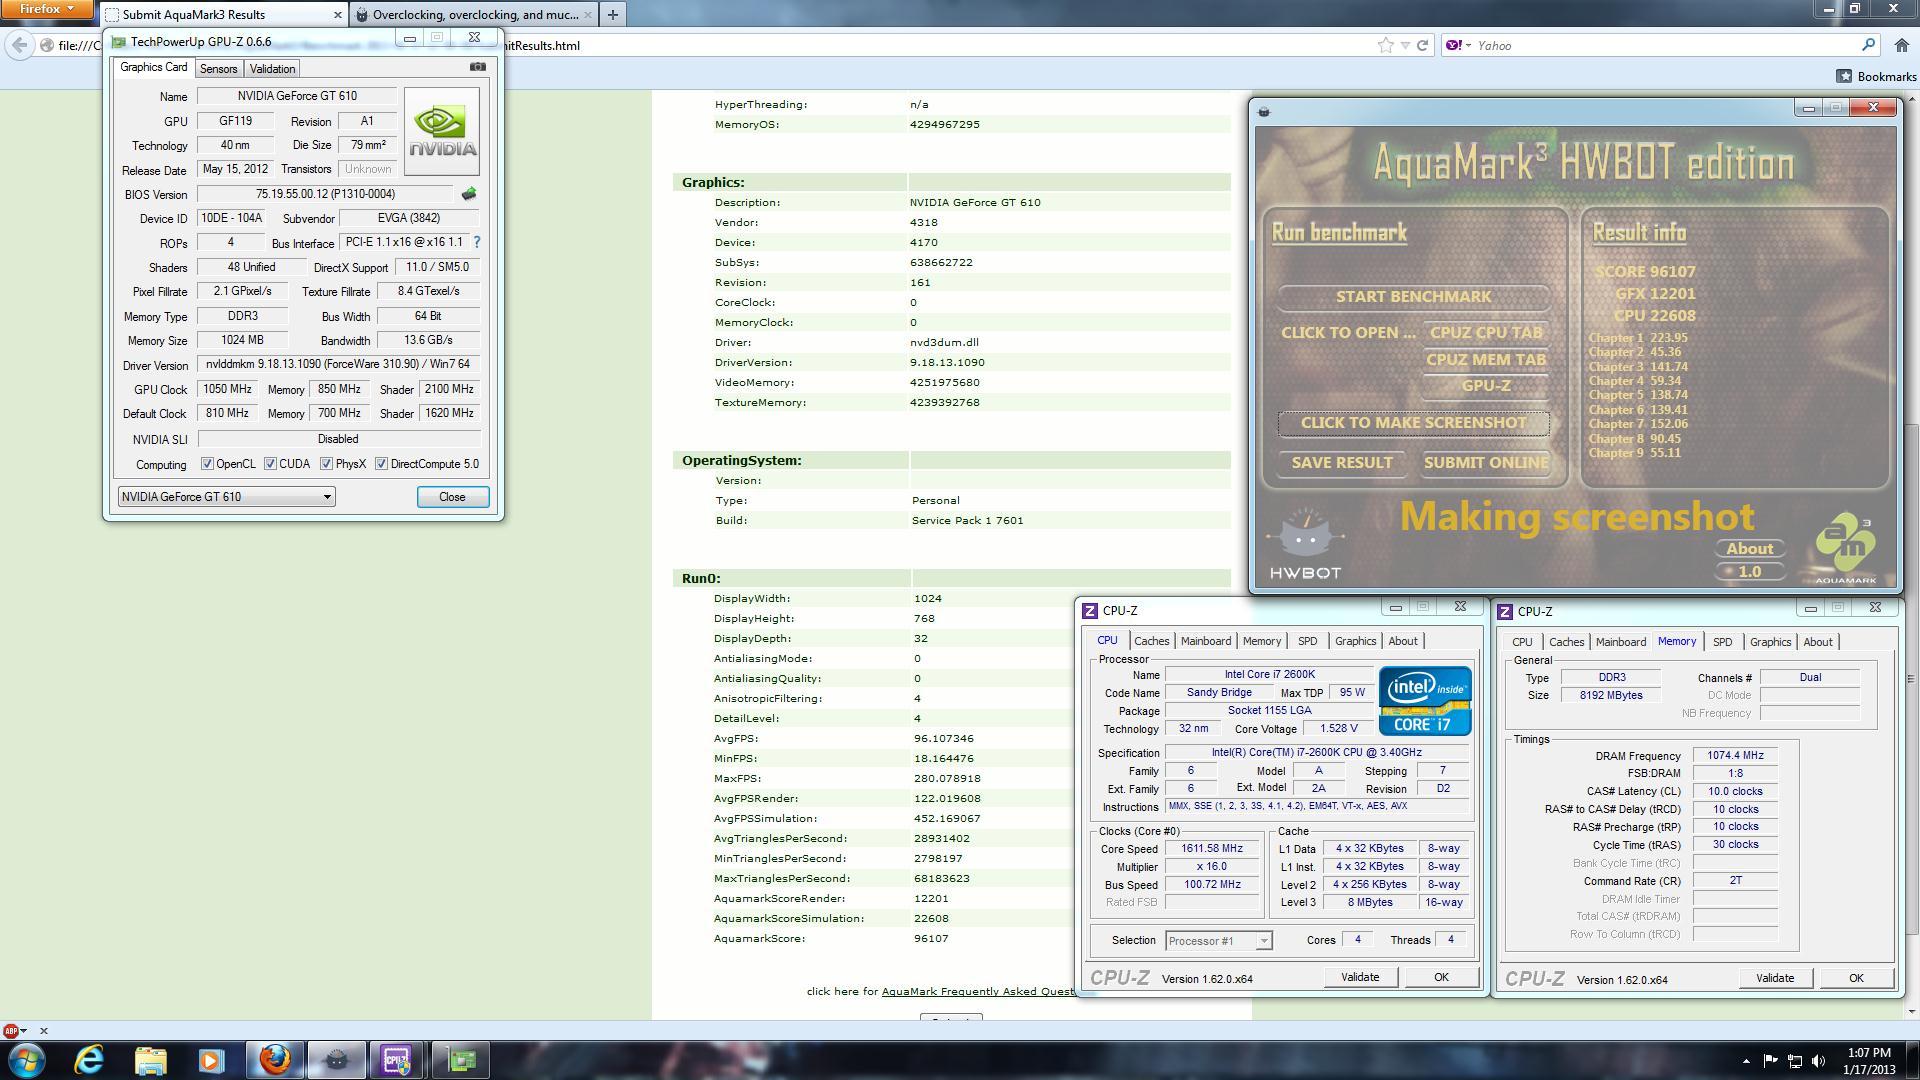
Task: Click the Bus Interface question mark help icon
Action: point(477,242)
